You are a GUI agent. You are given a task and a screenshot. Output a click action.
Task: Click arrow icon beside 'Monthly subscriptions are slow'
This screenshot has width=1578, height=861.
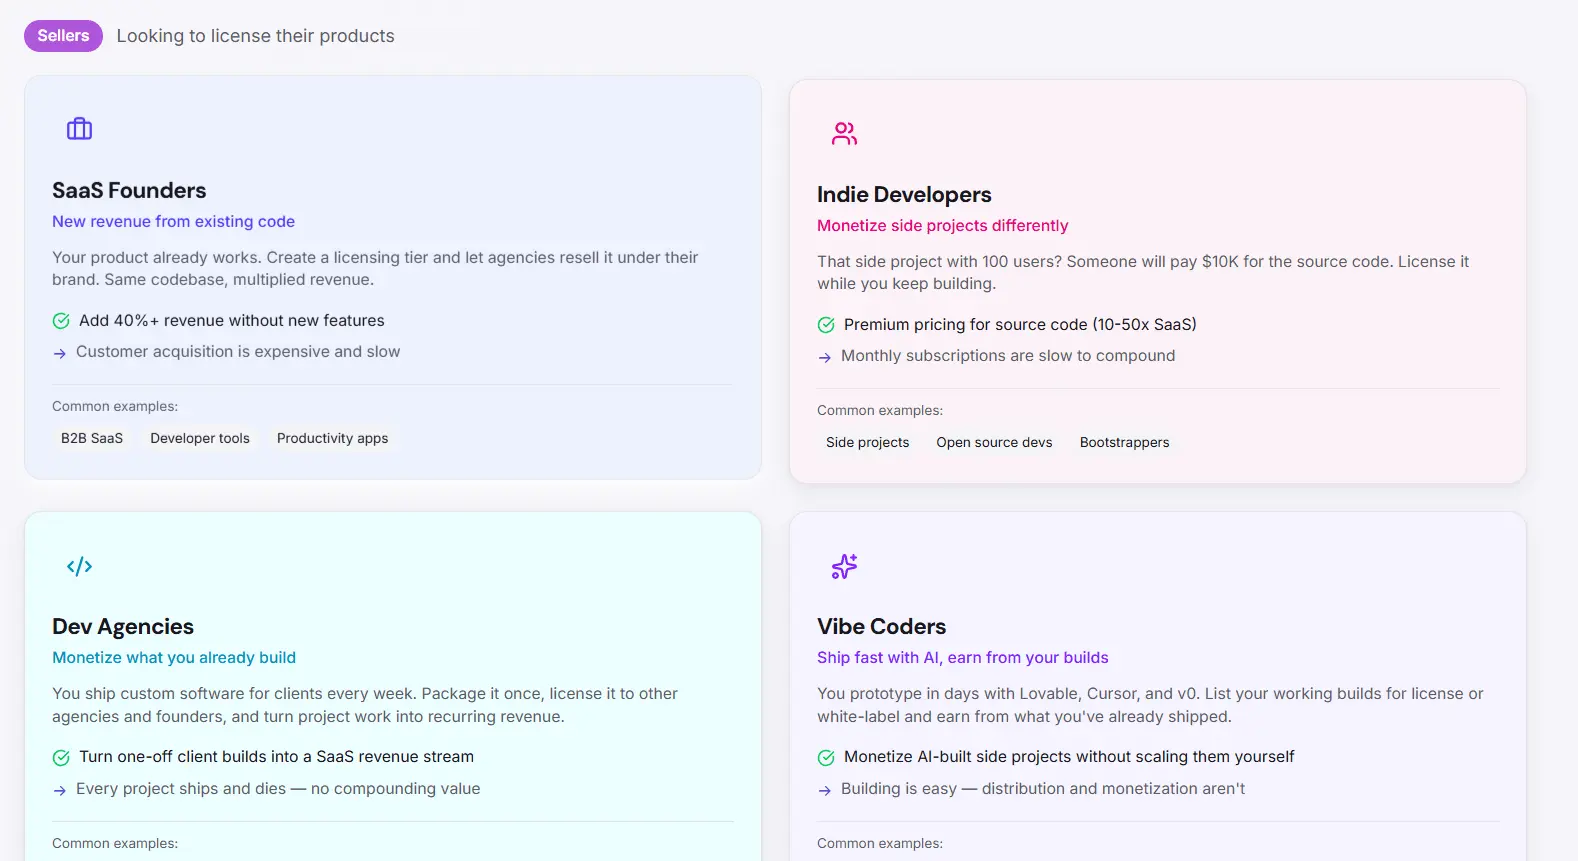click(x=825, y=357)
